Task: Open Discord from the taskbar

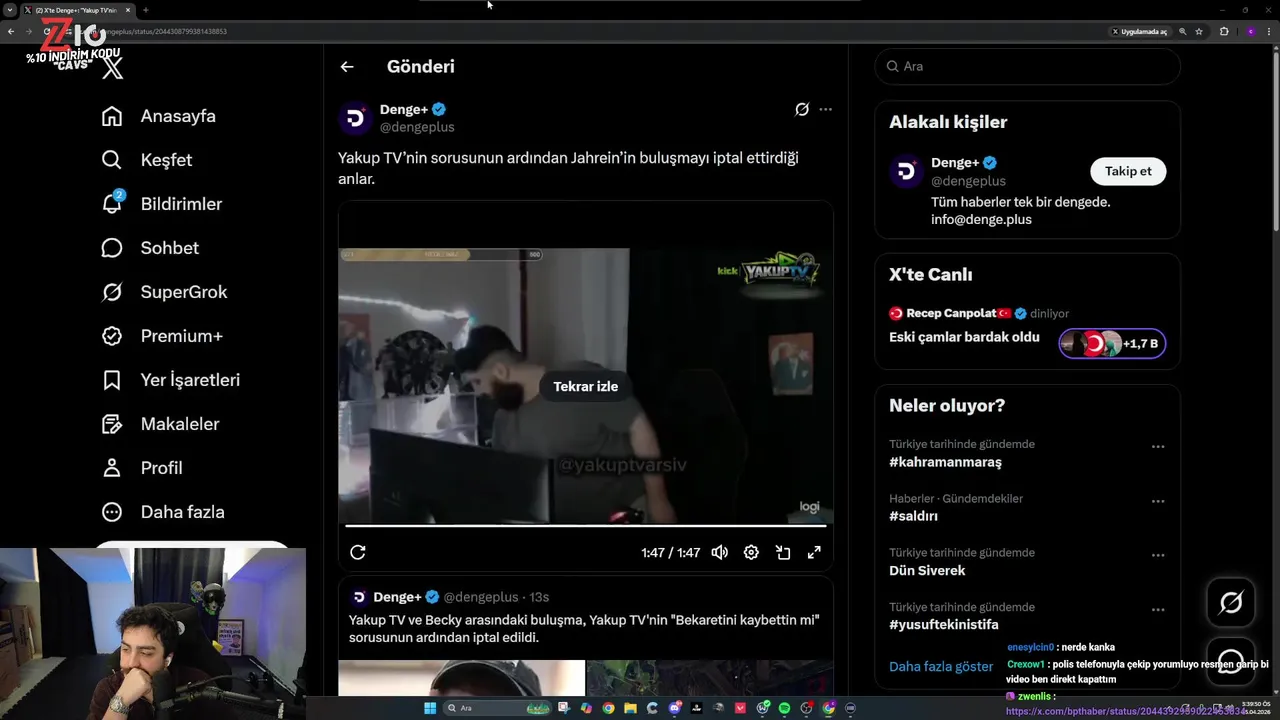Action: pos(675,708)
